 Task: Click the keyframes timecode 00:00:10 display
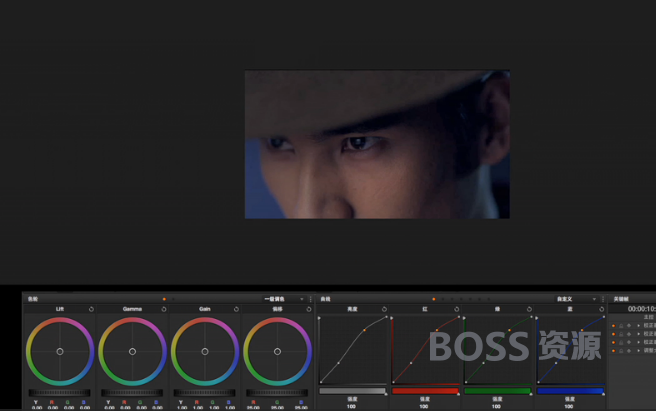coord(641,309)
